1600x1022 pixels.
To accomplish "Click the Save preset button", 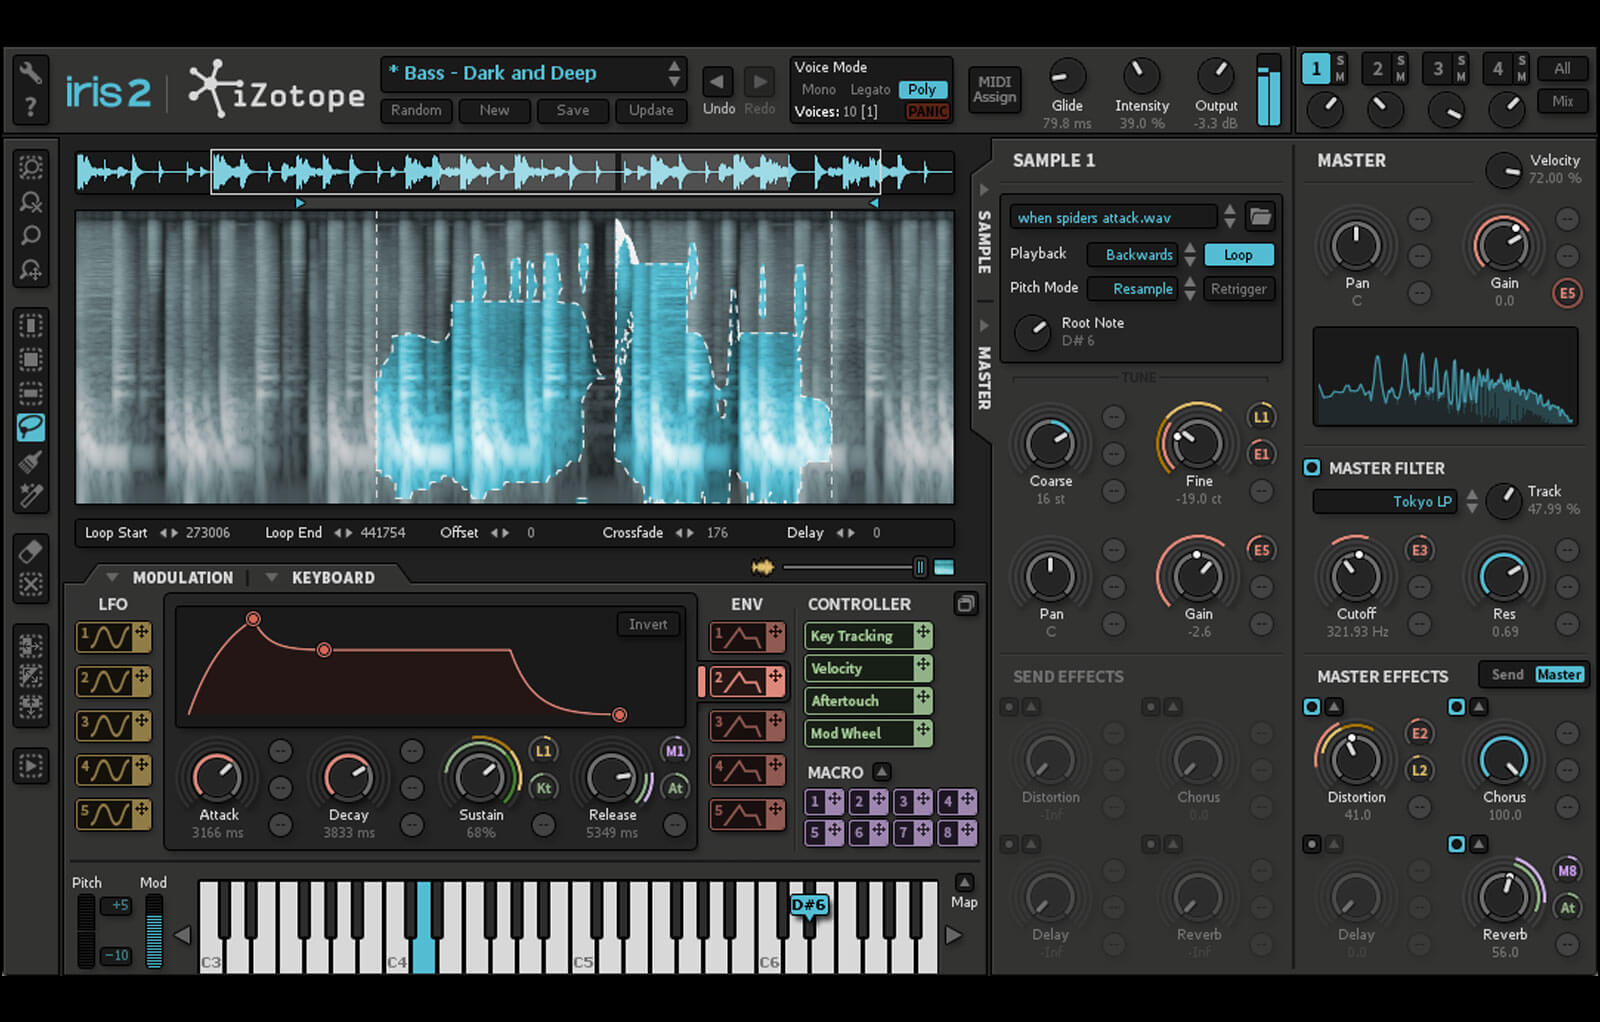I will [x=572, y=110].
